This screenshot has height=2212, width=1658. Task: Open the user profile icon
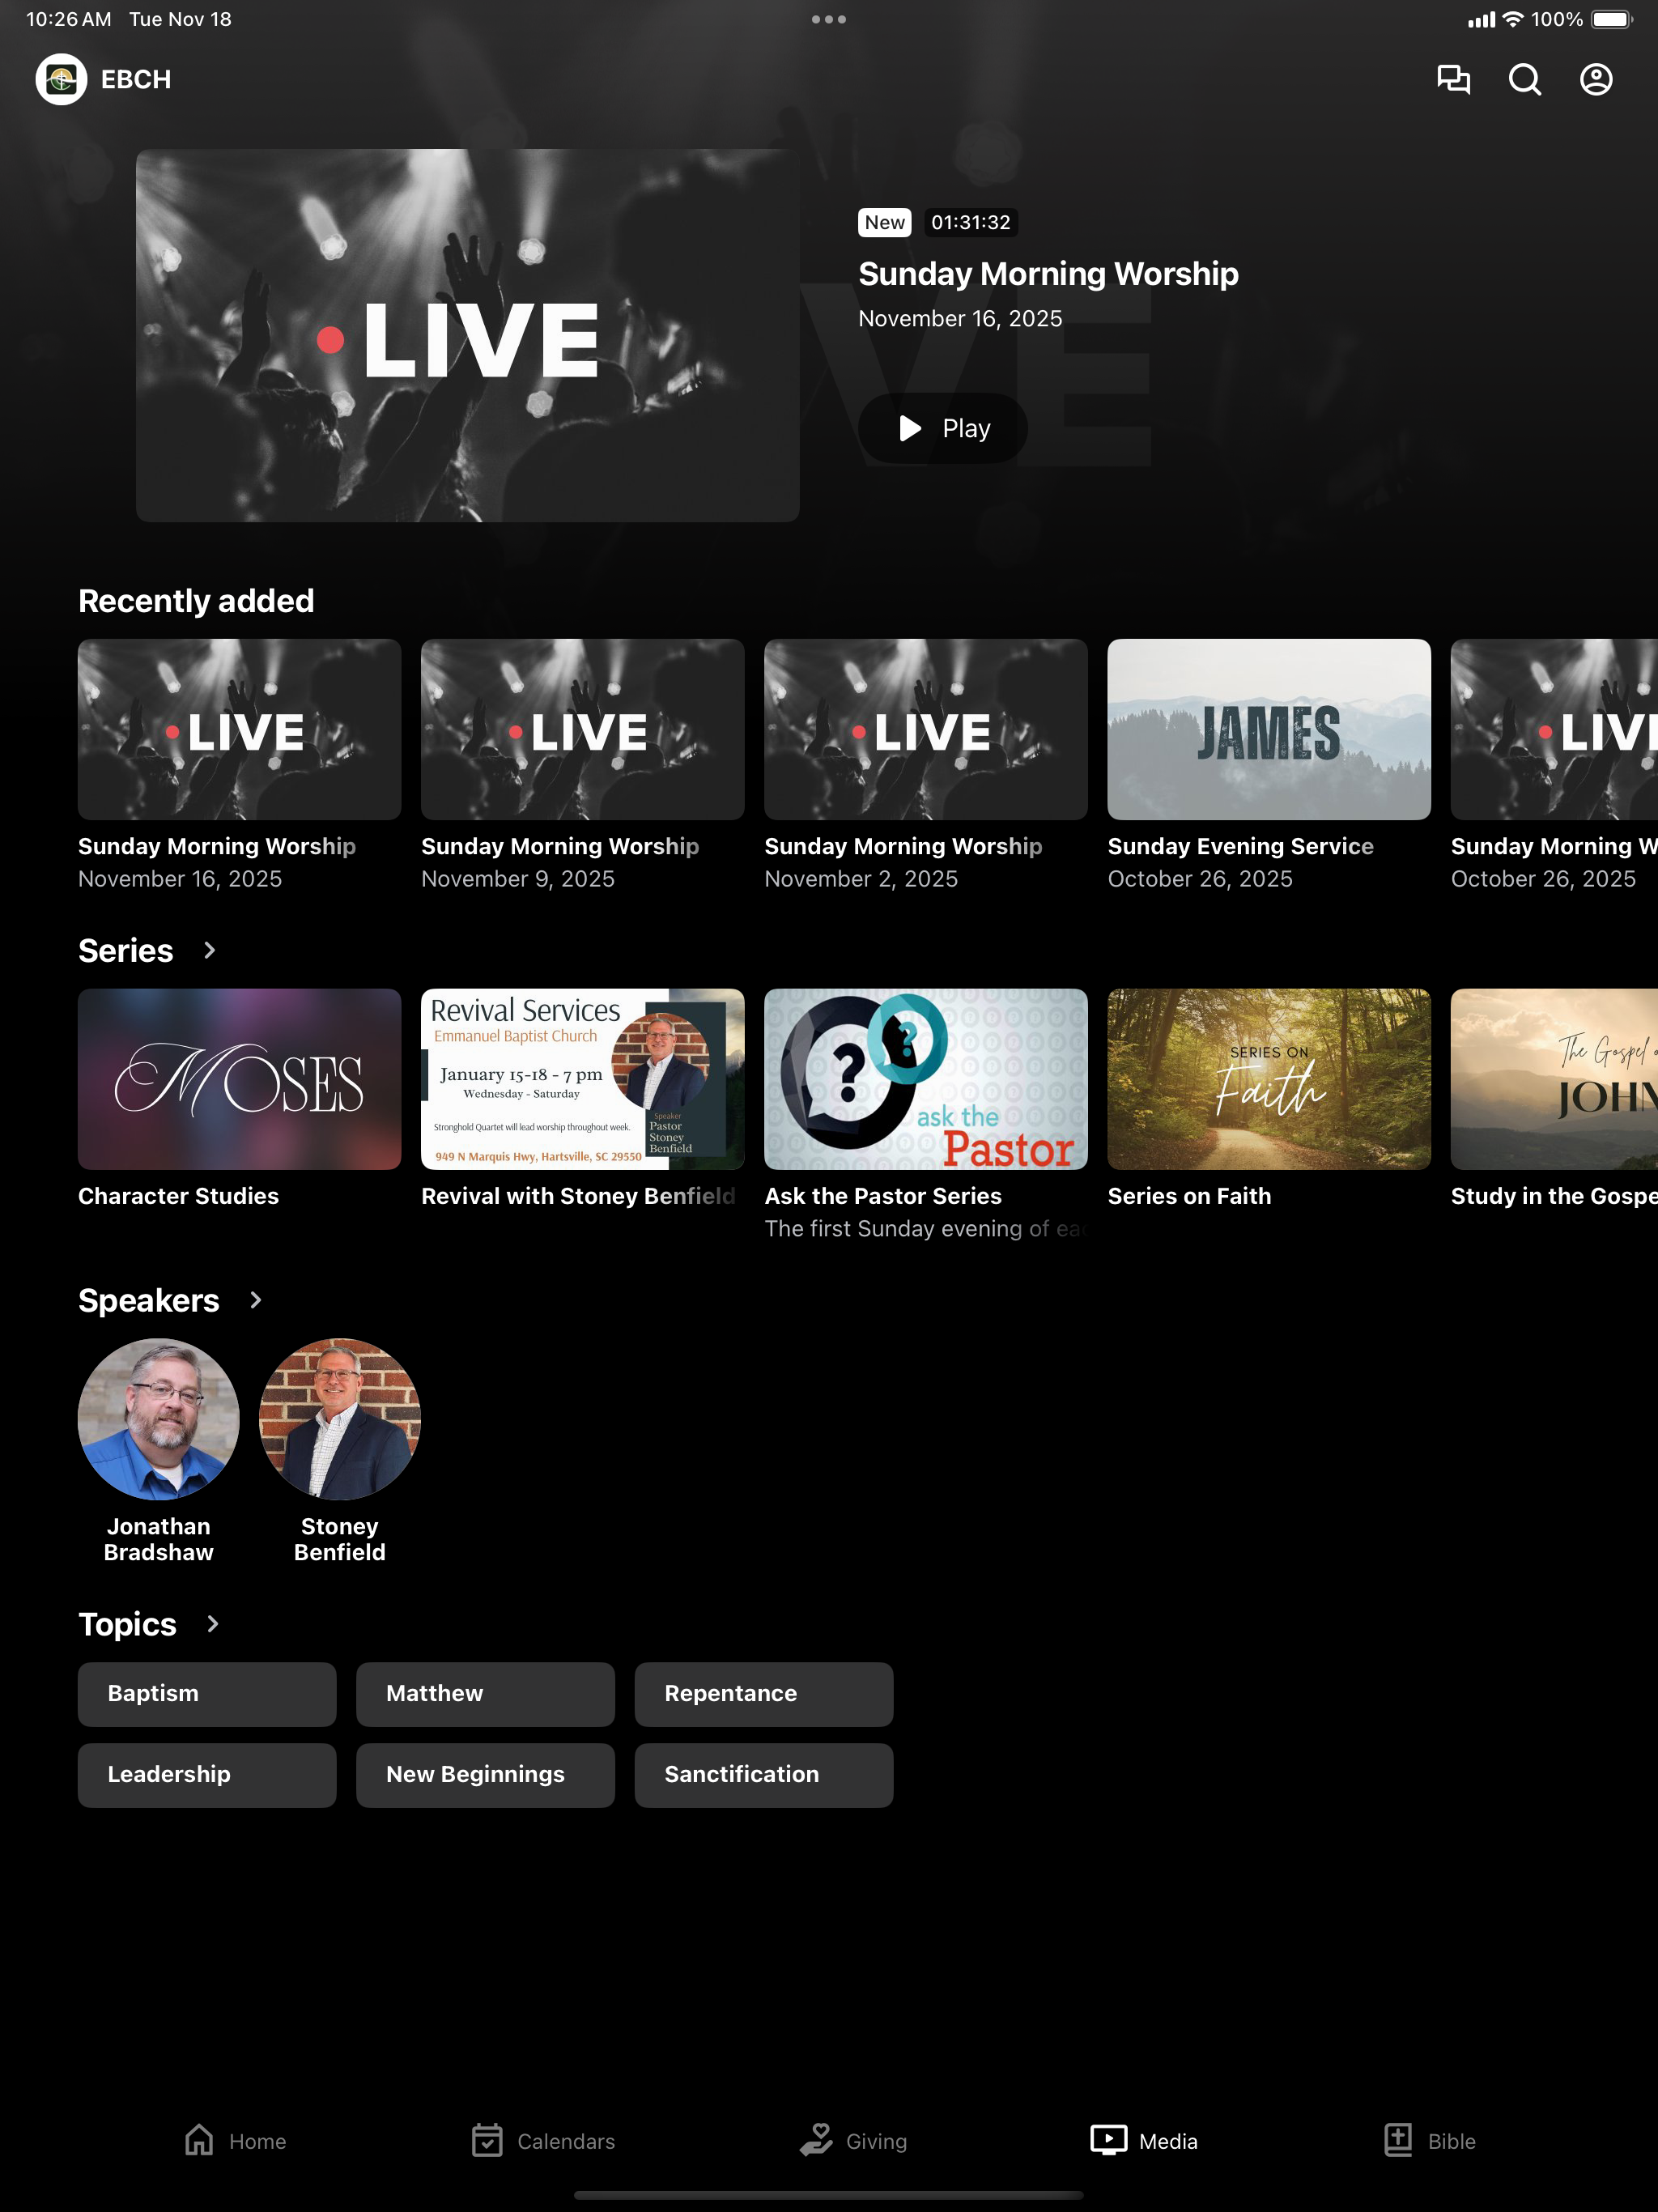click(x=1596, y=79)
